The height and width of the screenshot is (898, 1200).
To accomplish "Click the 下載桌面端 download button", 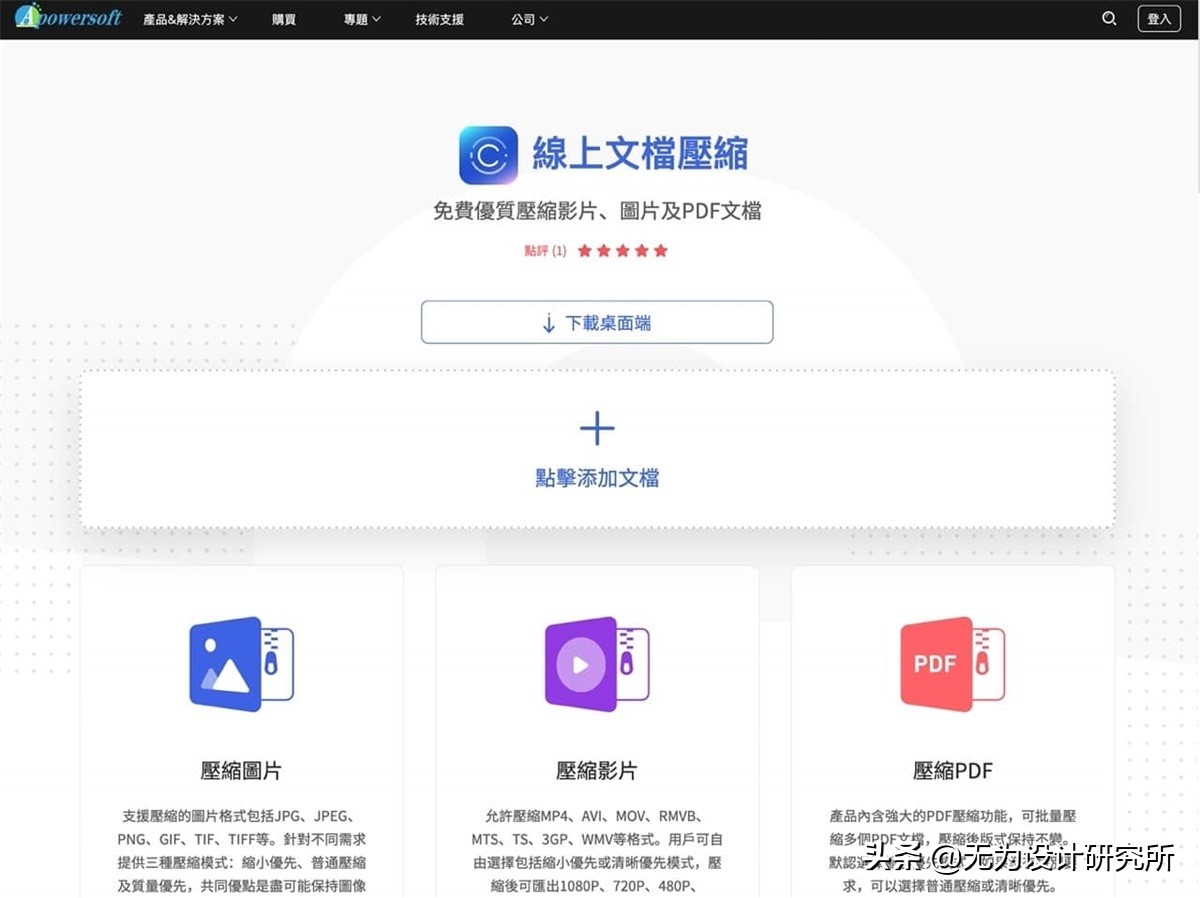I will (x=597, y=322).
